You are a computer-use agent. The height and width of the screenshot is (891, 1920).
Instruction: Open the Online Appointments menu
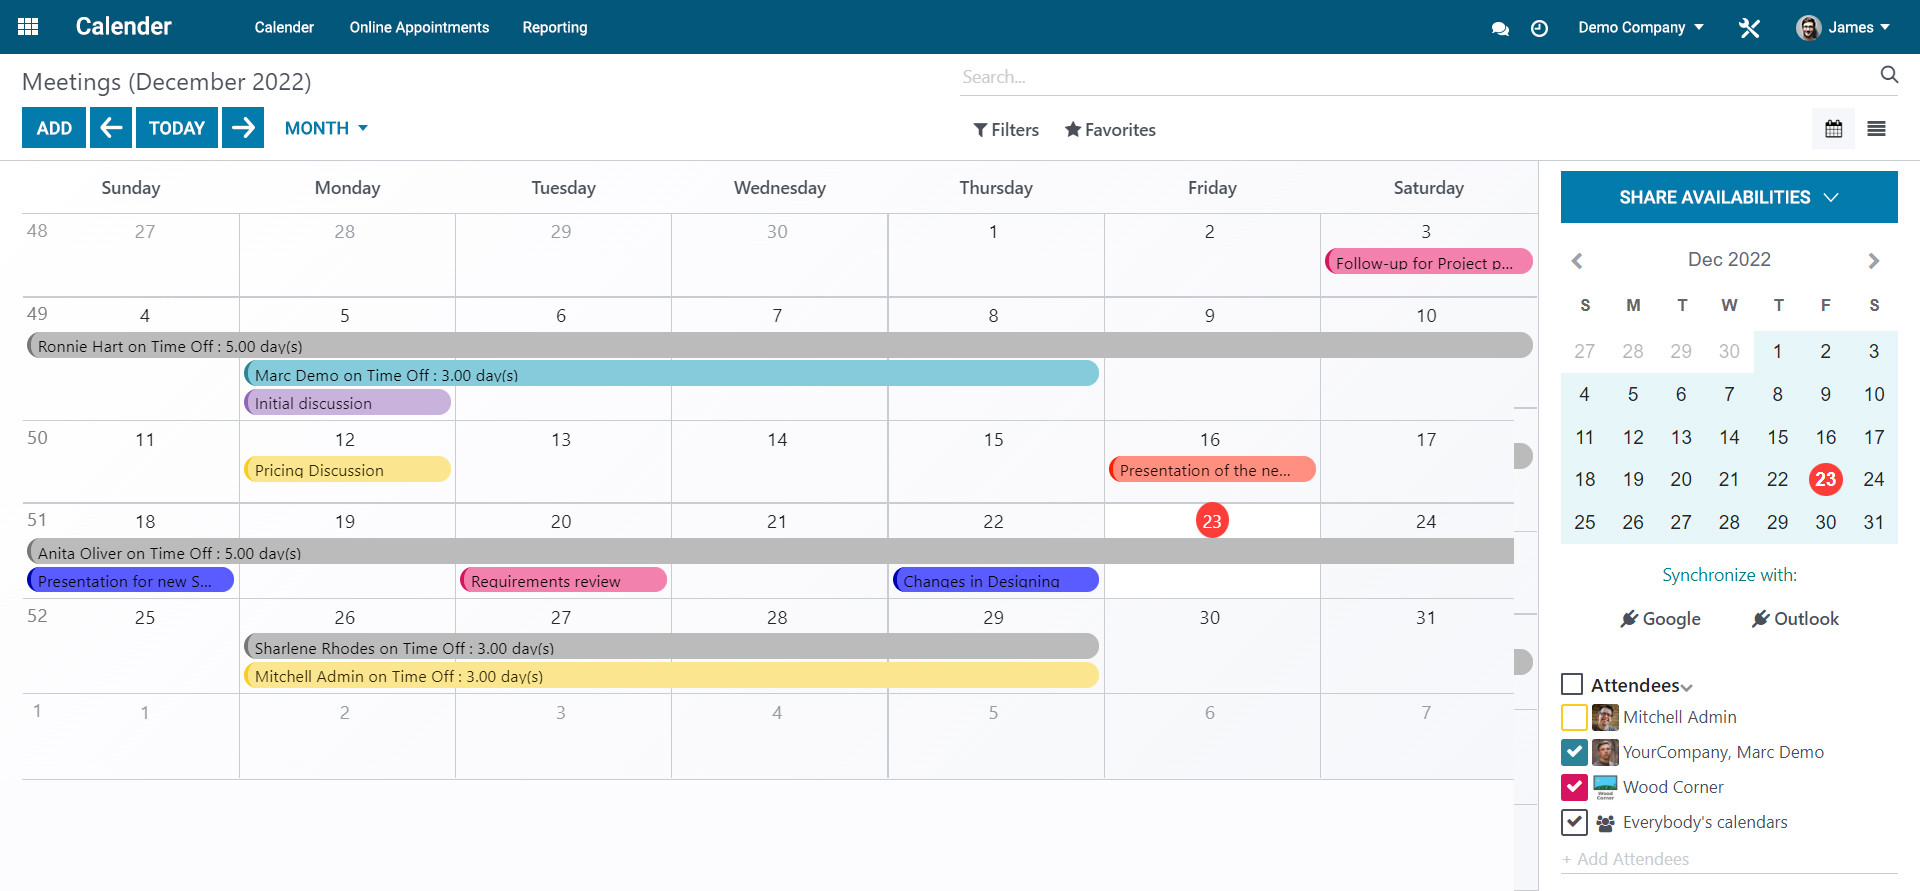[x=419, y=28]
